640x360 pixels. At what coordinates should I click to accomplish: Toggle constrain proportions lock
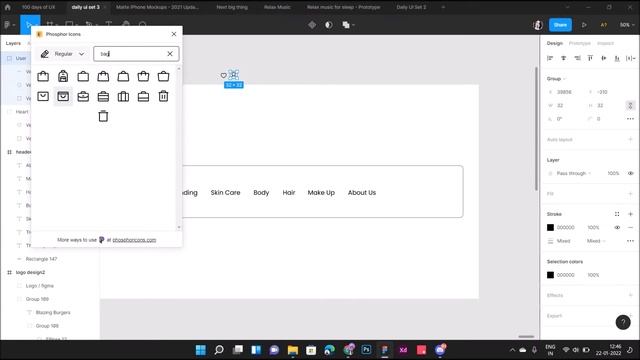pyautogui.click(x=630, y=105)
